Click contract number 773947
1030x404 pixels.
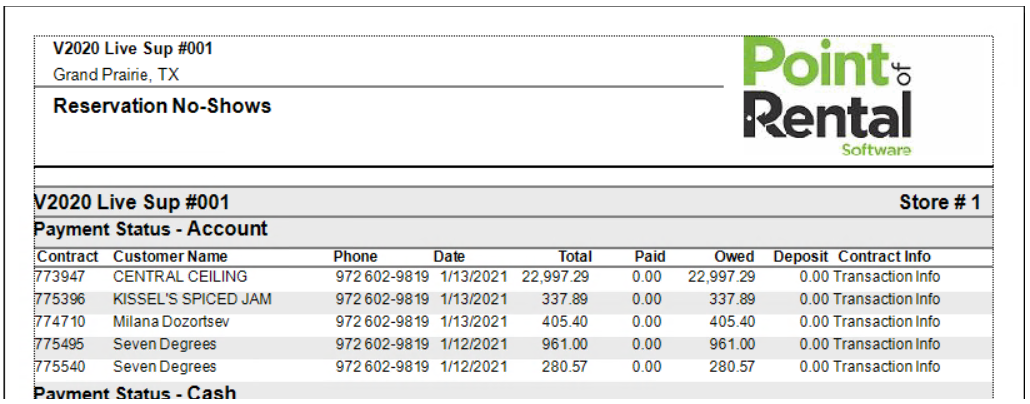coord(58,276)
